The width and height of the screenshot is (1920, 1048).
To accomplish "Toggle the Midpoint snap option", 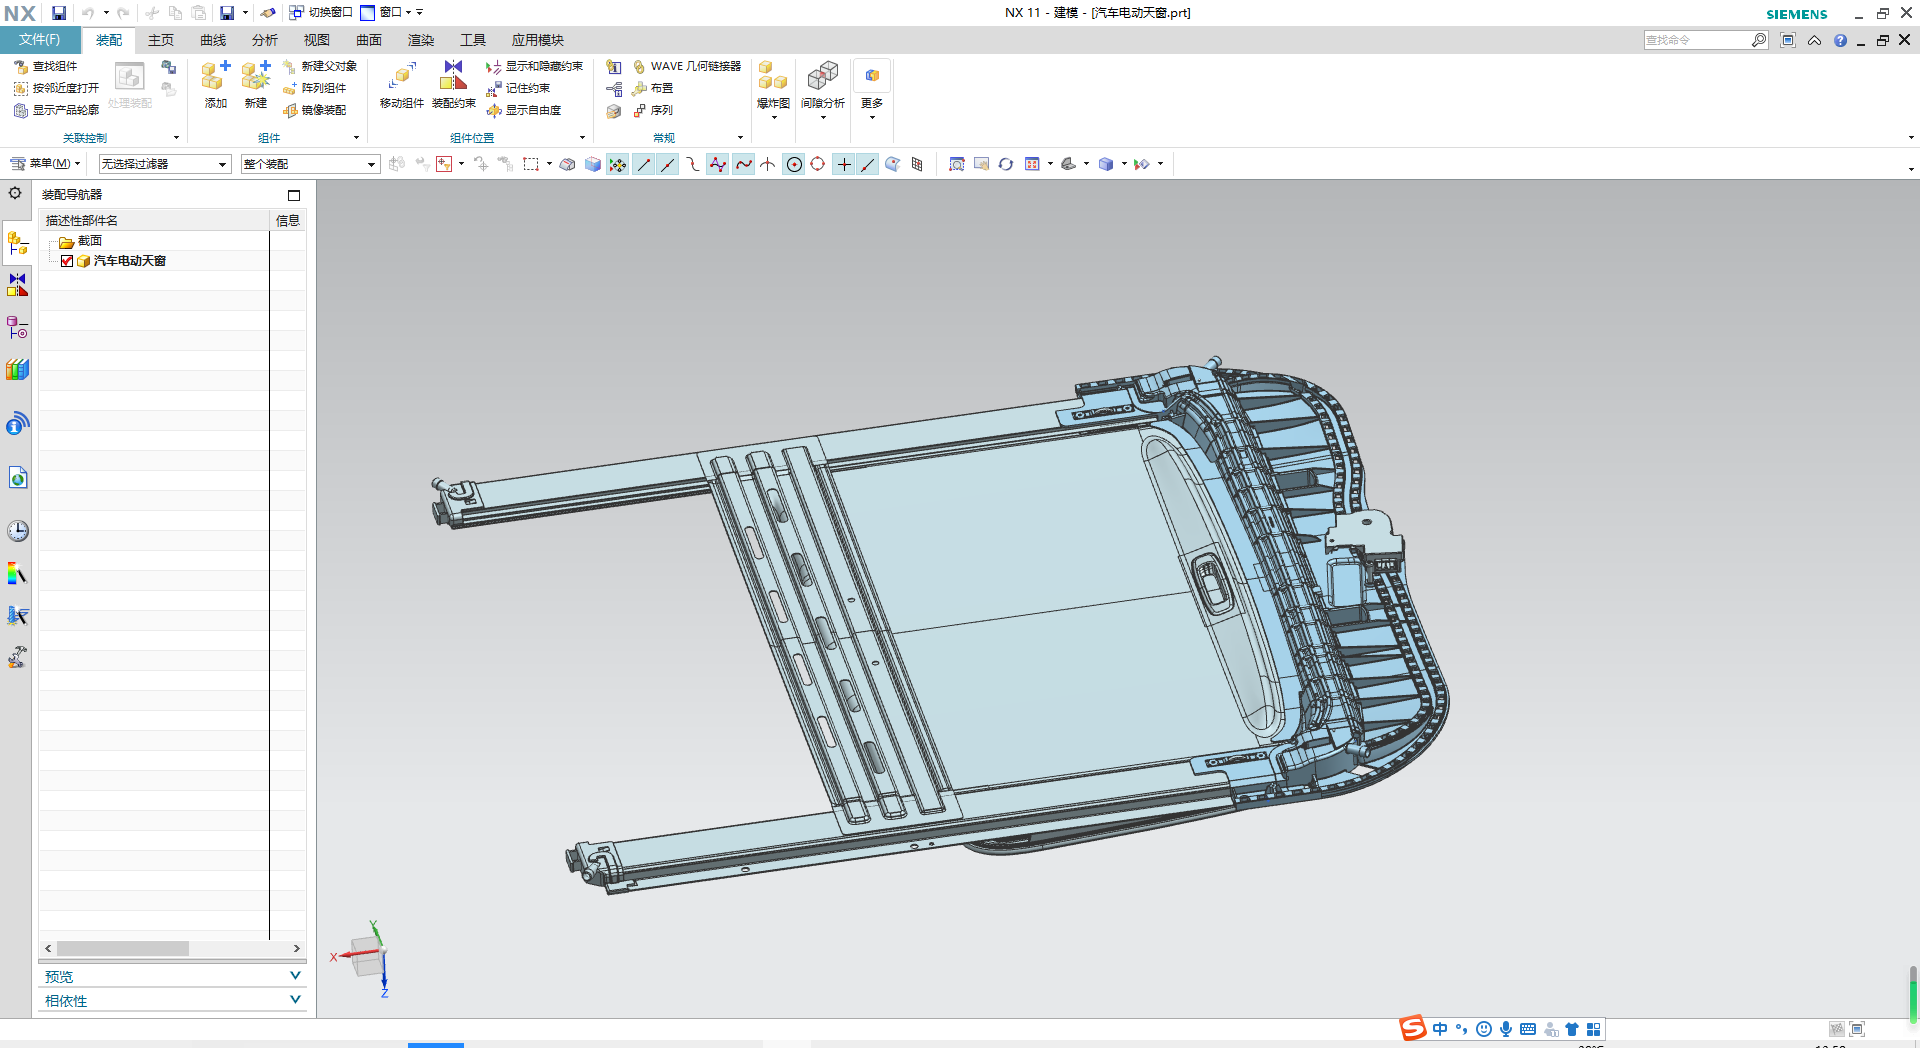I will tap(667, 164).
